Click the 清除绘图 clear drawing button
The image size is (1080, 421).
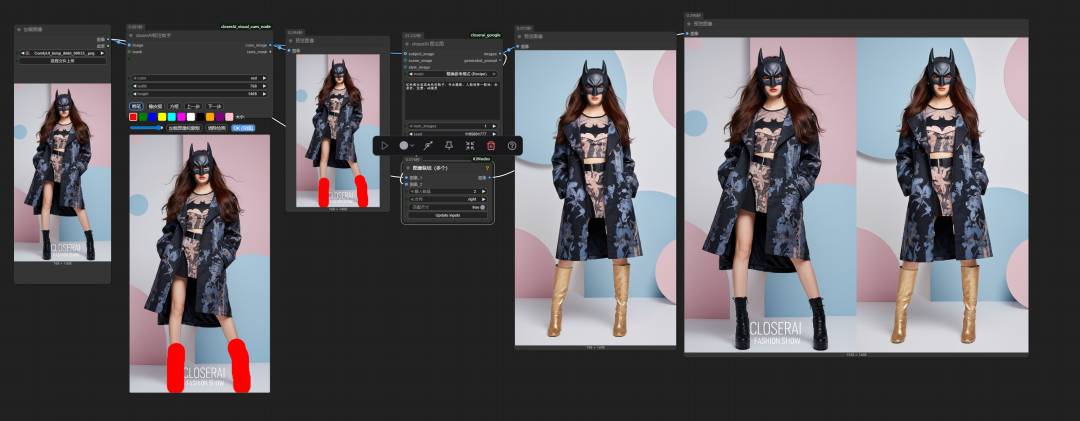[x=216, y=127]
